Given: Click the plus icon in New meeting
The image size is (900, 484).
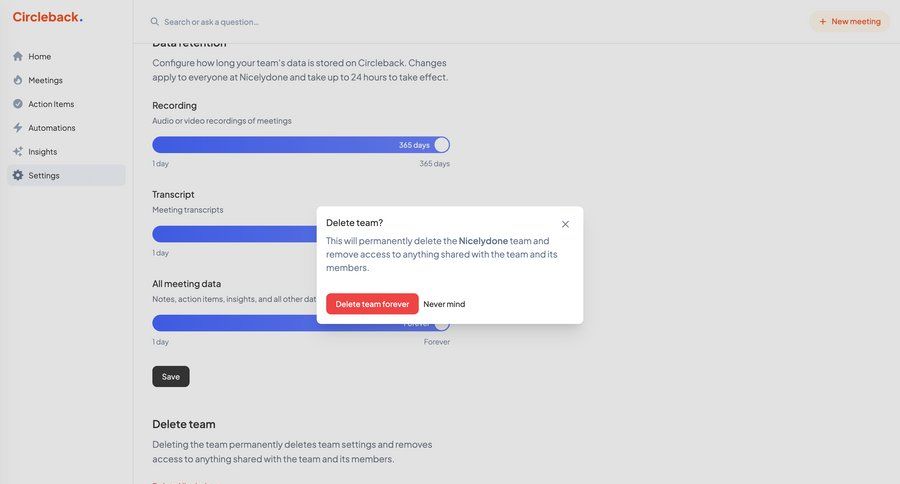Looking at the screenshot, I should [823, 22].
